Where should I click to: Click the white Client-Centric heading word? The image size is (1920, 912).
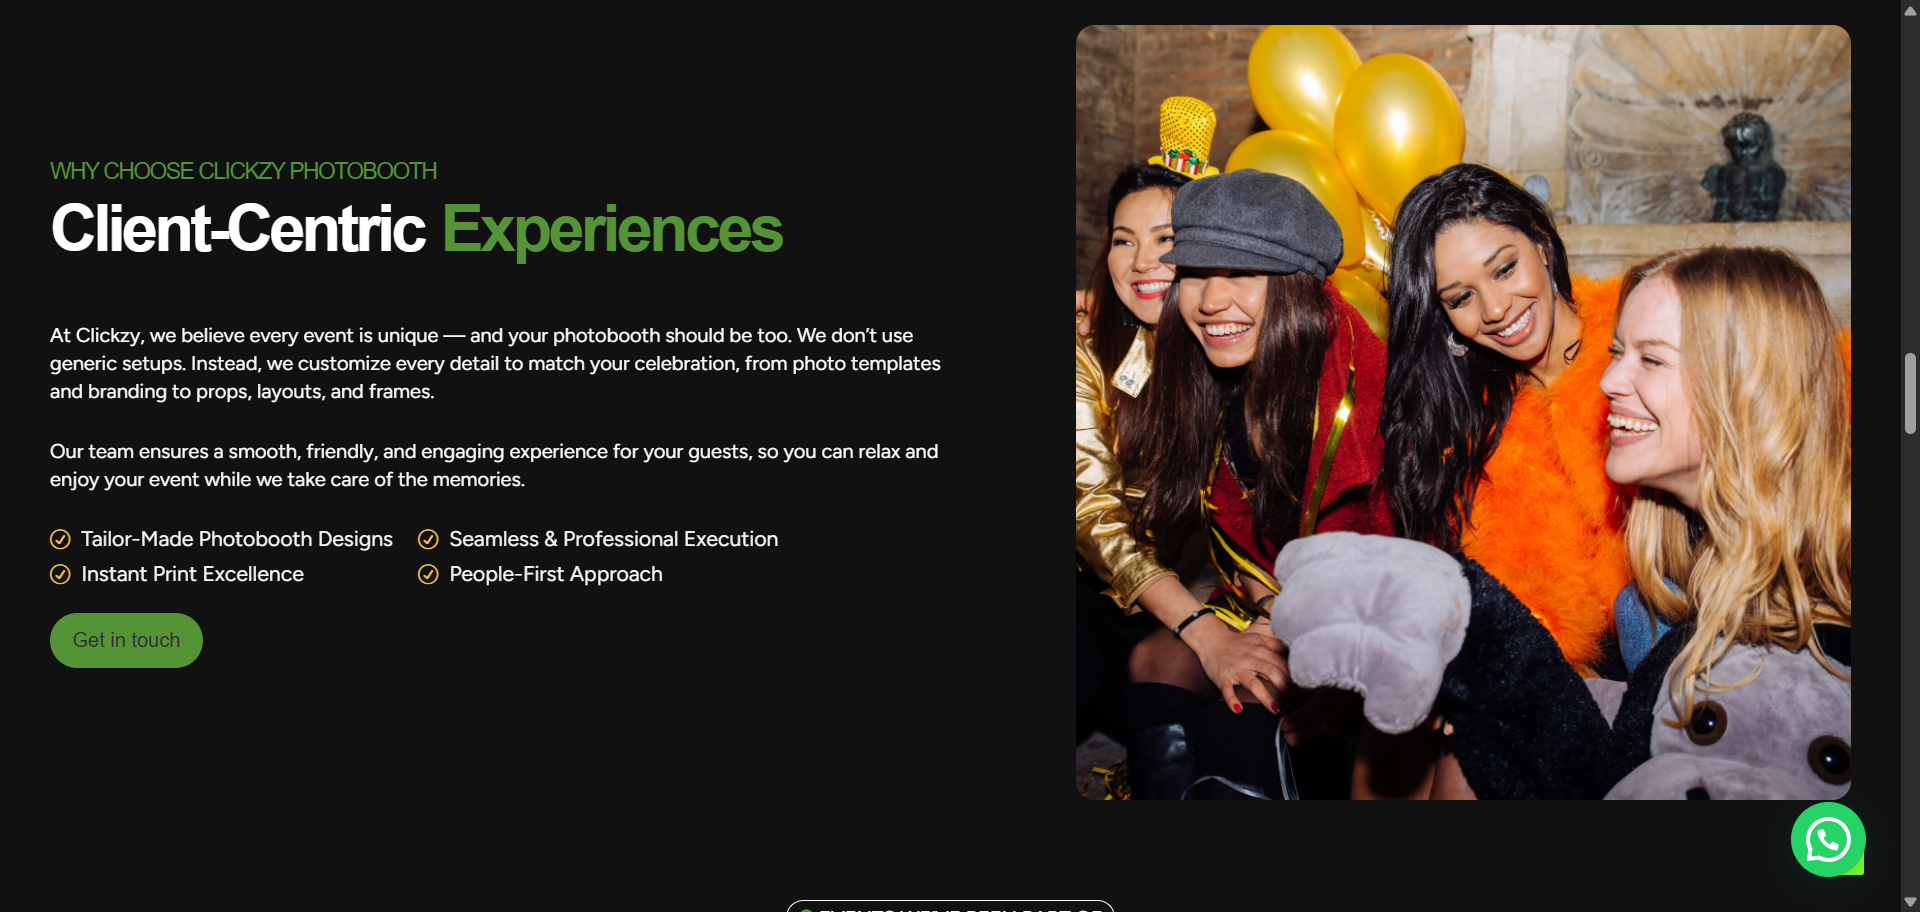[x=238, y=229]
